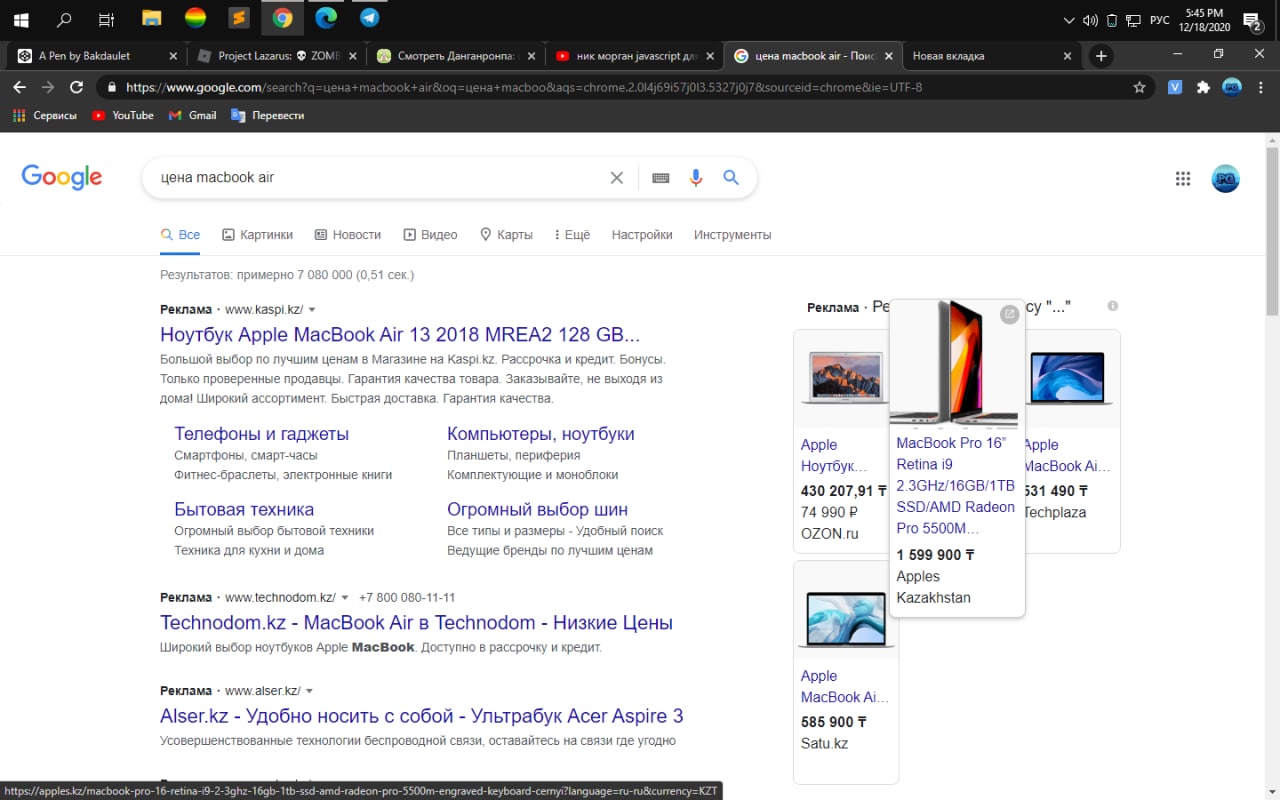Show hidden system tray icons
The height and width of the screenshot is (800, 1280).
point(1068,20)
